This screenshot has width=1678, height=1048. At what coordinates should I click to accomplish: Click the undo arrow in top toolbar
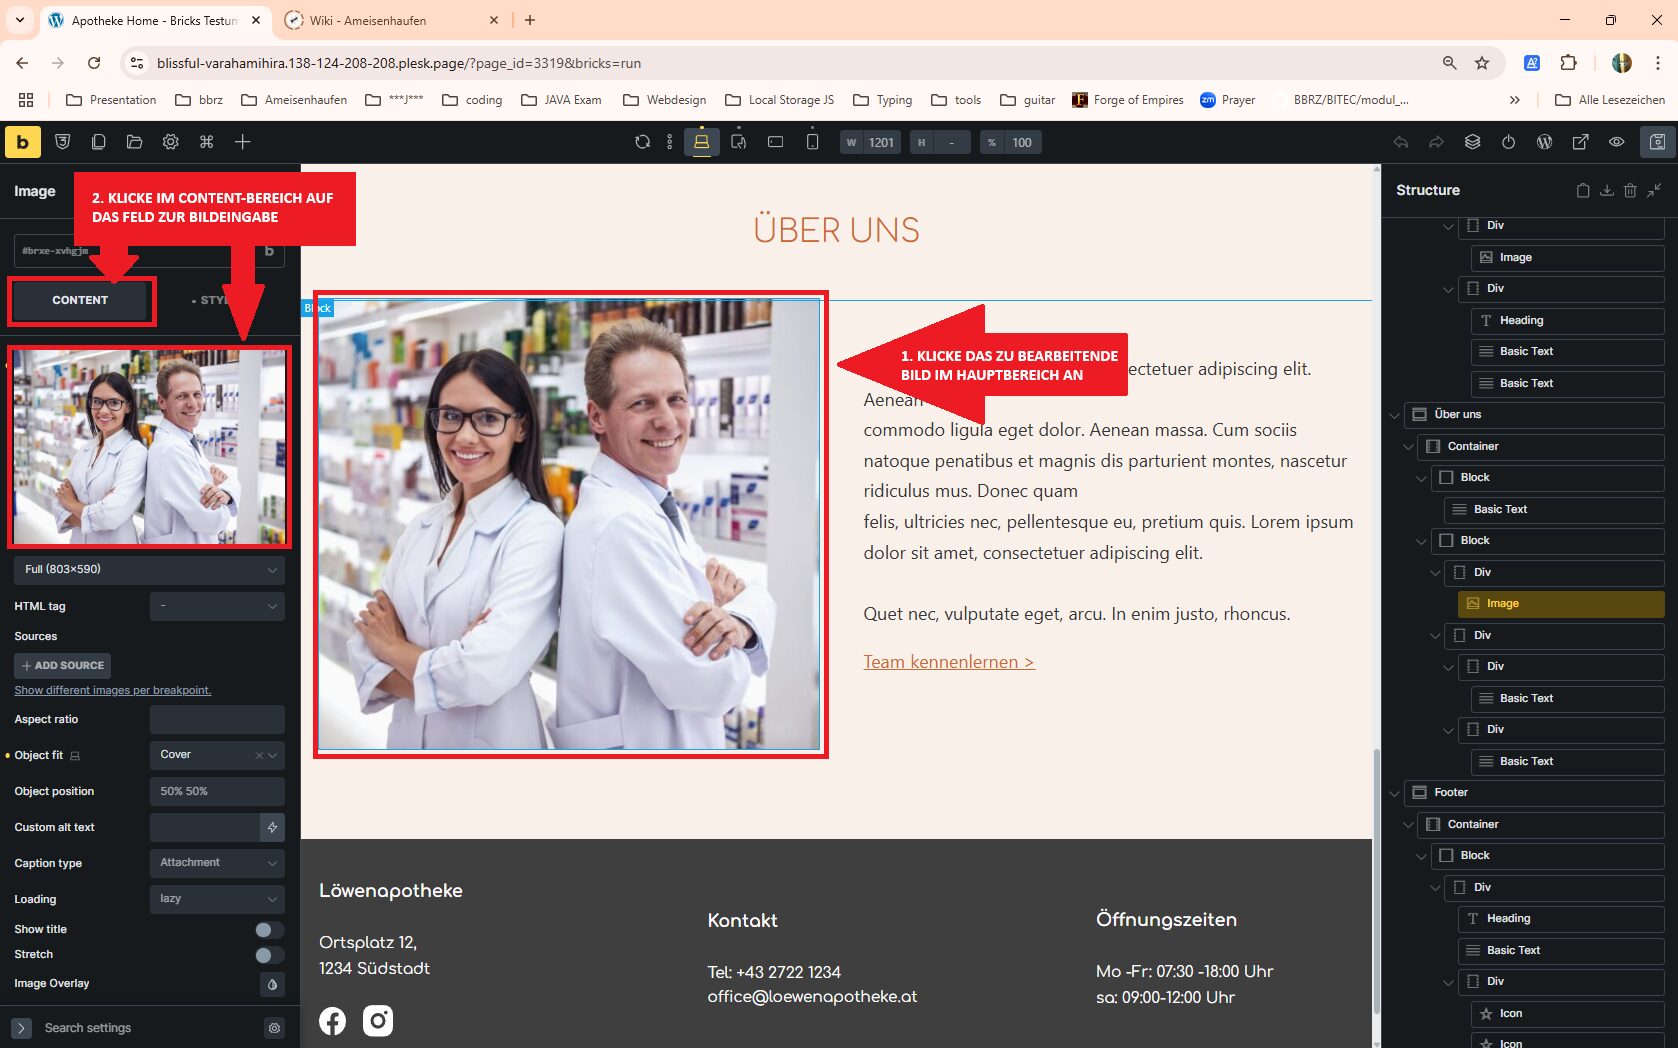pos(1400,142)
